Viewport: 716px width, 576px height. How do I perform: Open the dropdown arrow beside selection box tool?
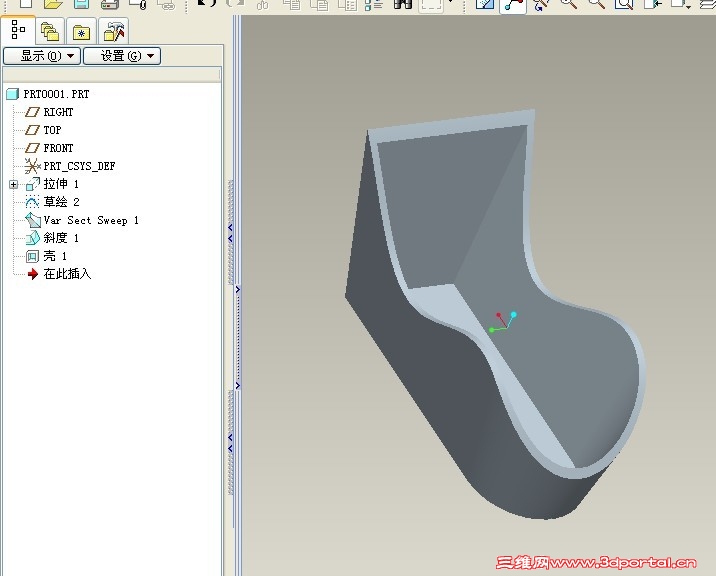pyautogui.click(x=451, y=3)
